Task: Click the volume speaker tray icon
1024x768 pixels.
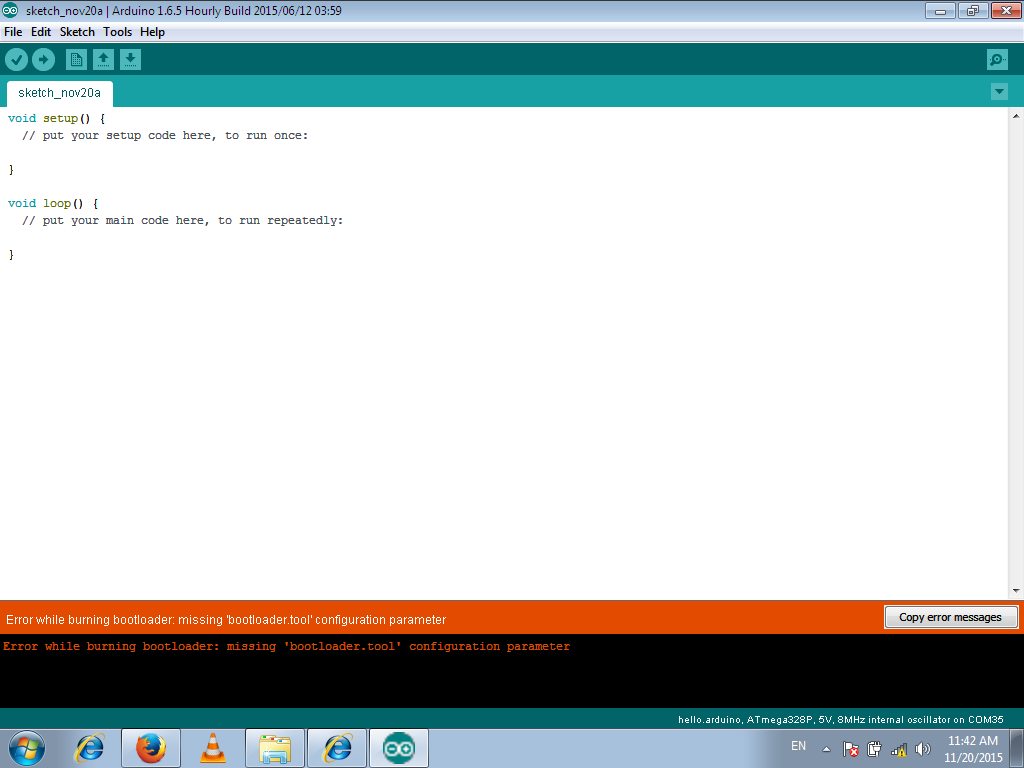Action: click(923, 749)
